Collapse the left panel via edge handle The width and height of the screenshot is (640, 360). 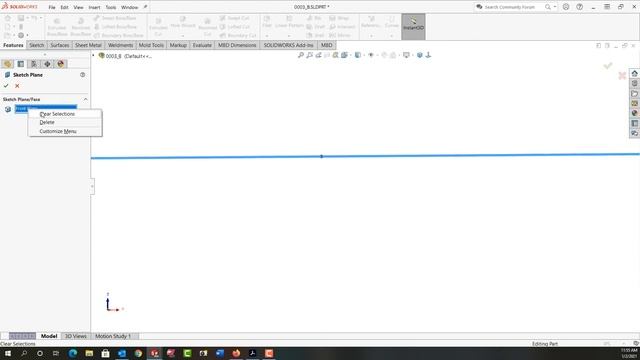92,186
